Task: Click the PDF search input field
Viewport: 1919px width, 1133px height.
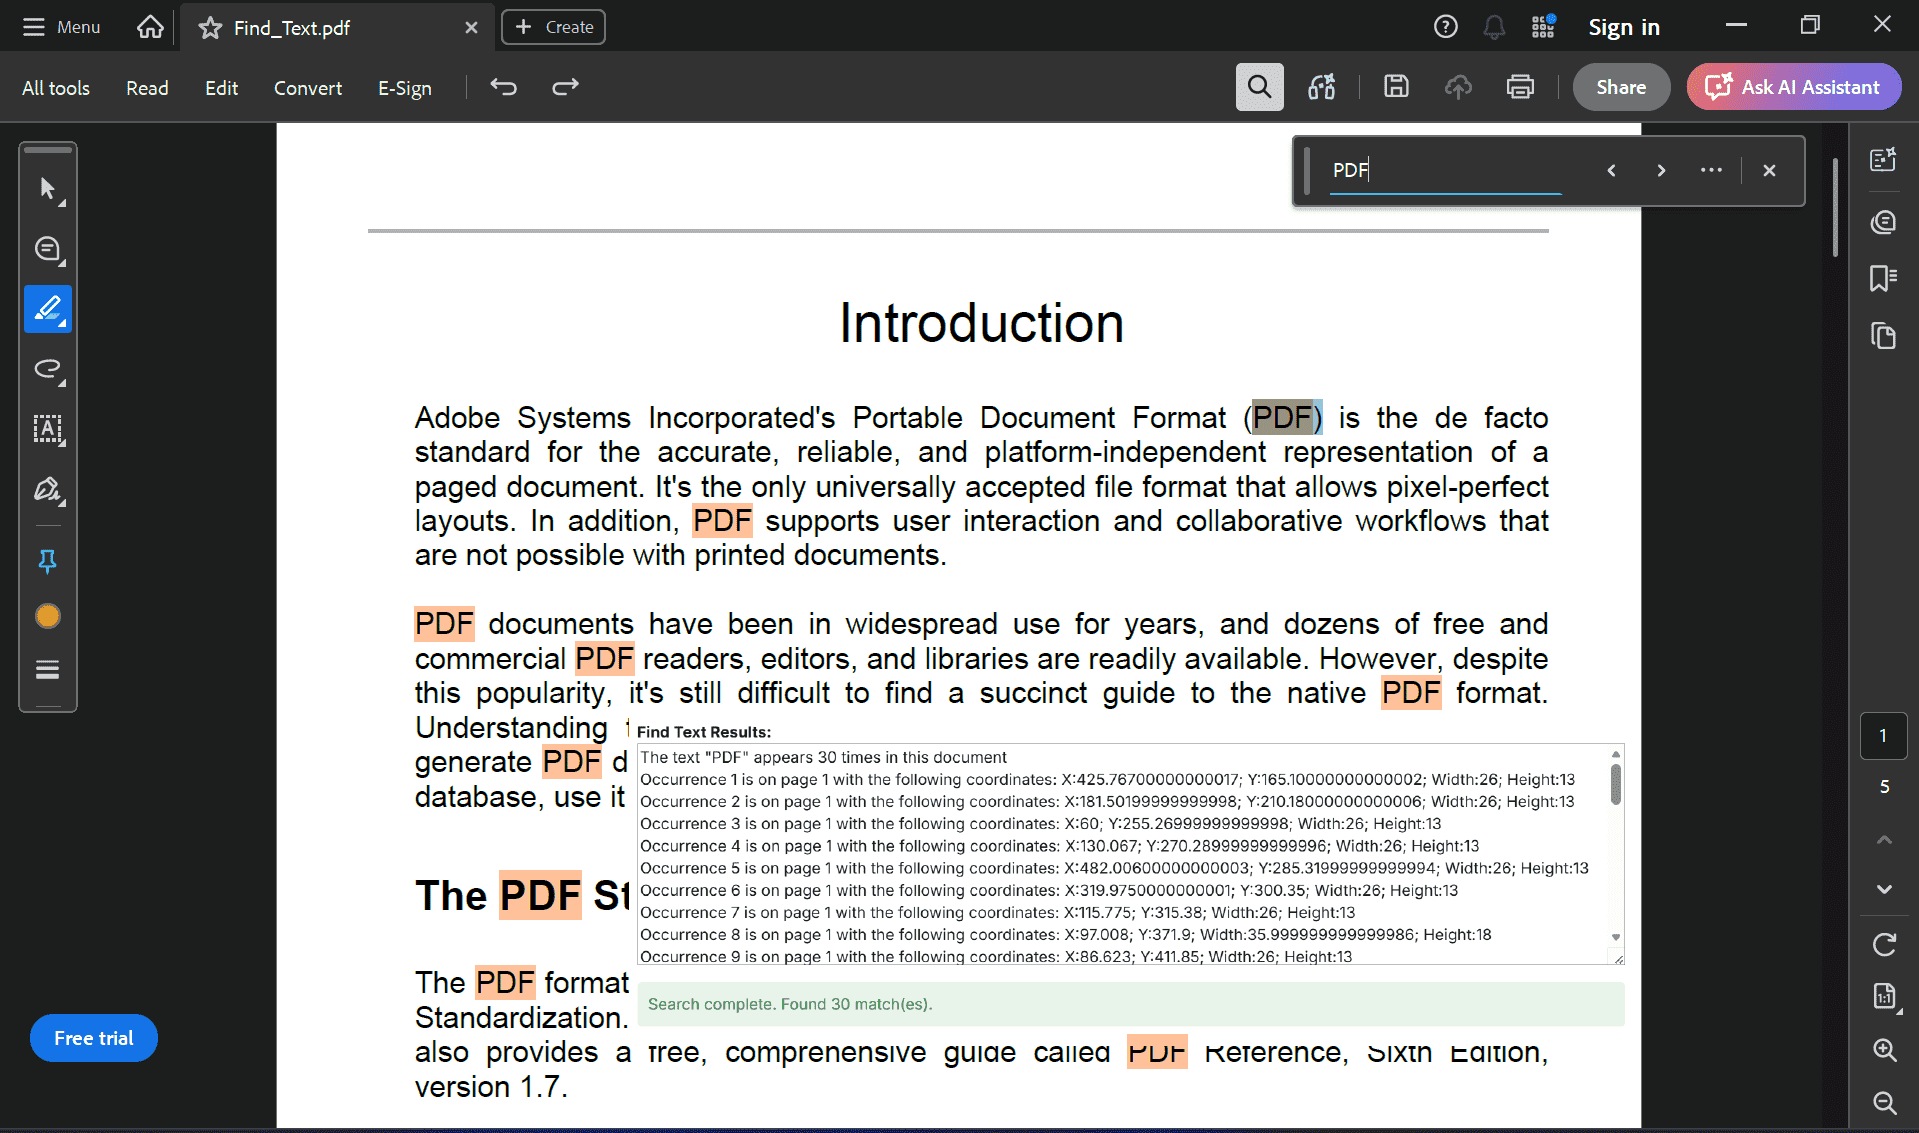Action: 1446,171
